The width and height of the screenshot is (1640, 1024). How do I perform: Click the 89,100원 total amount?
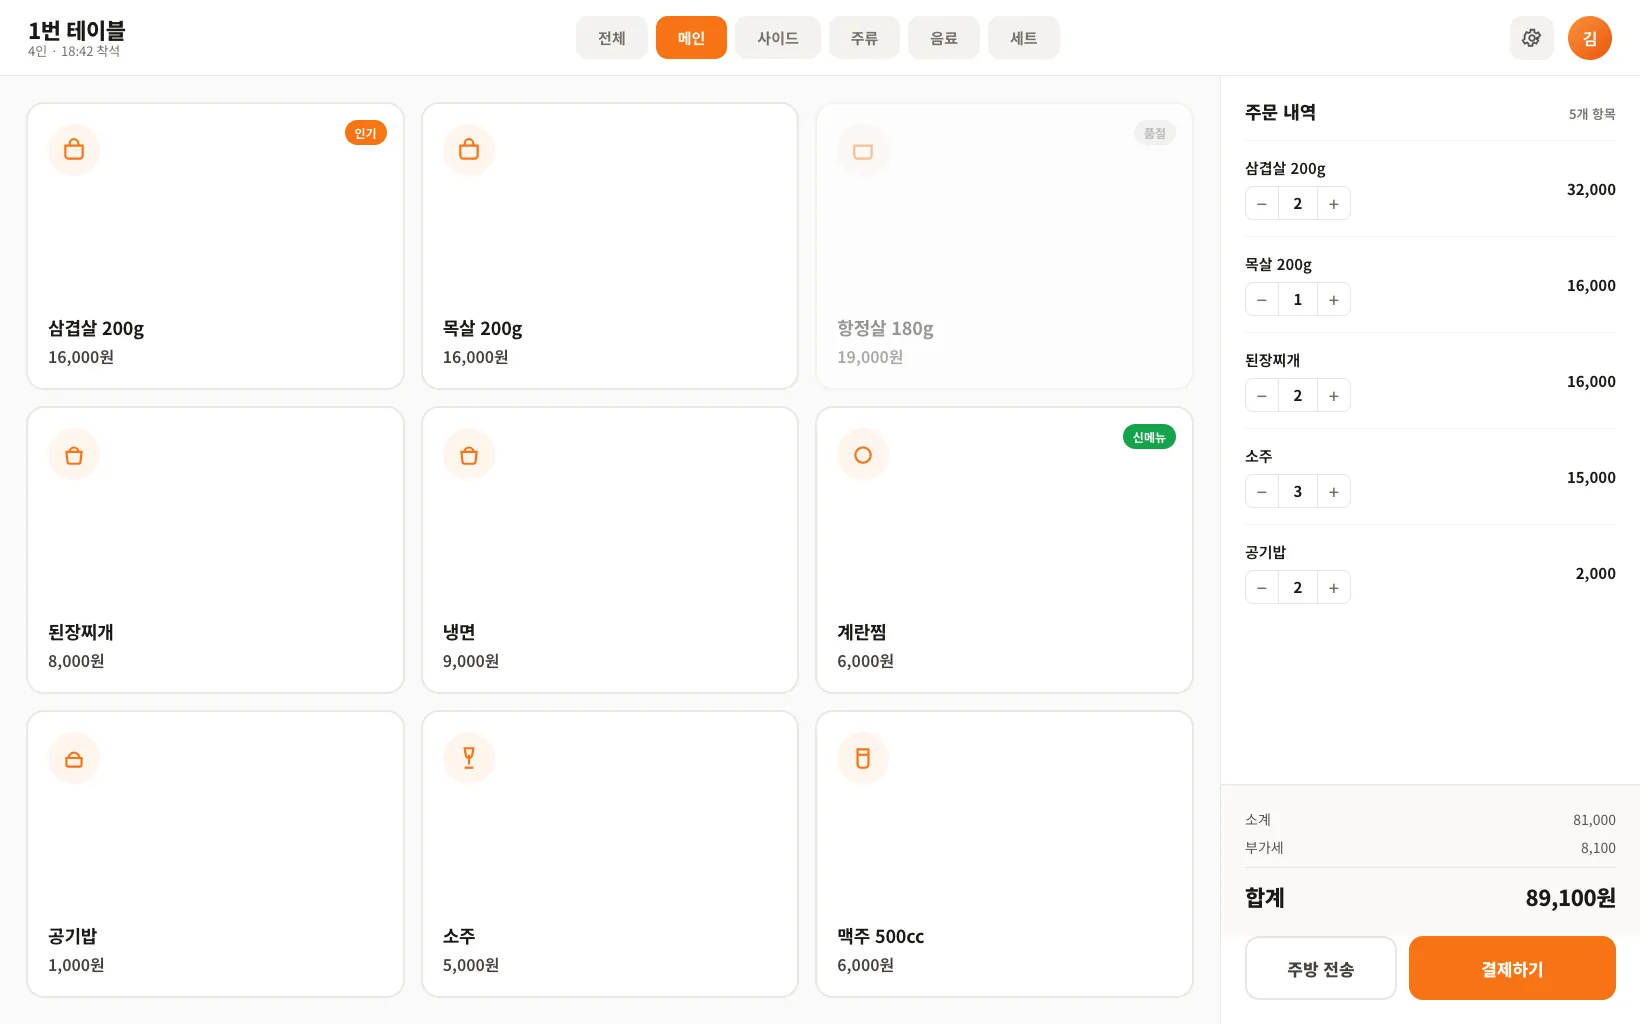click(1570, 898)
